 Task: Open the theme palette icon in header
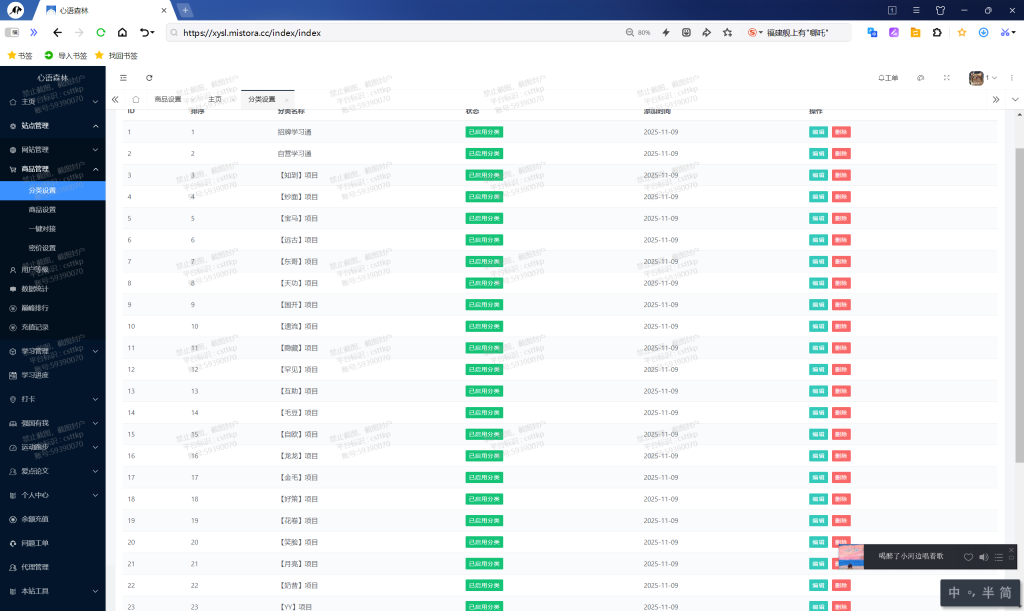920,77
